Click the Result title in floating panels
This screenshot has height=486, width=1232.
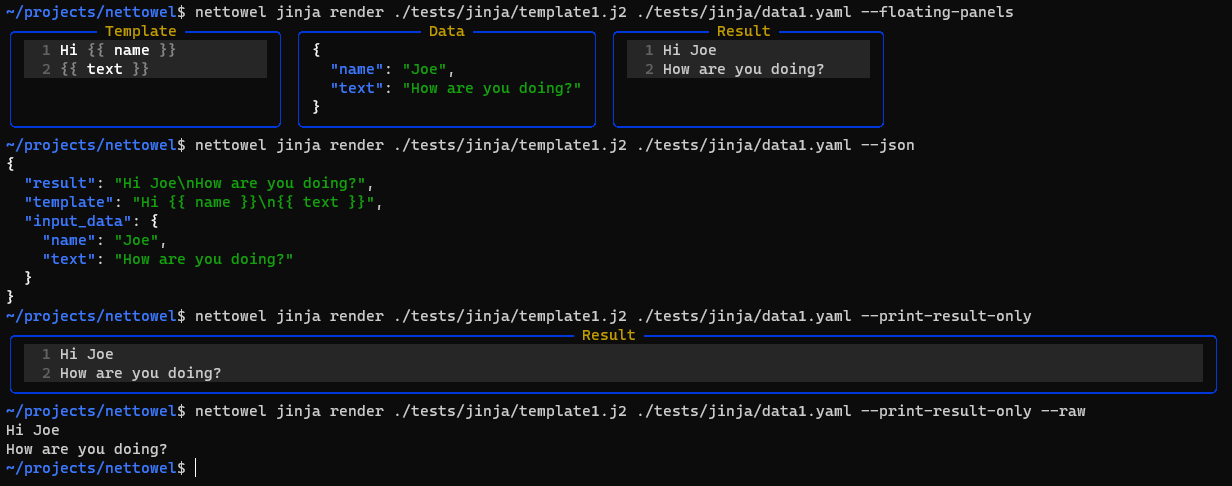pyautogui.click(x=744, y=31)
